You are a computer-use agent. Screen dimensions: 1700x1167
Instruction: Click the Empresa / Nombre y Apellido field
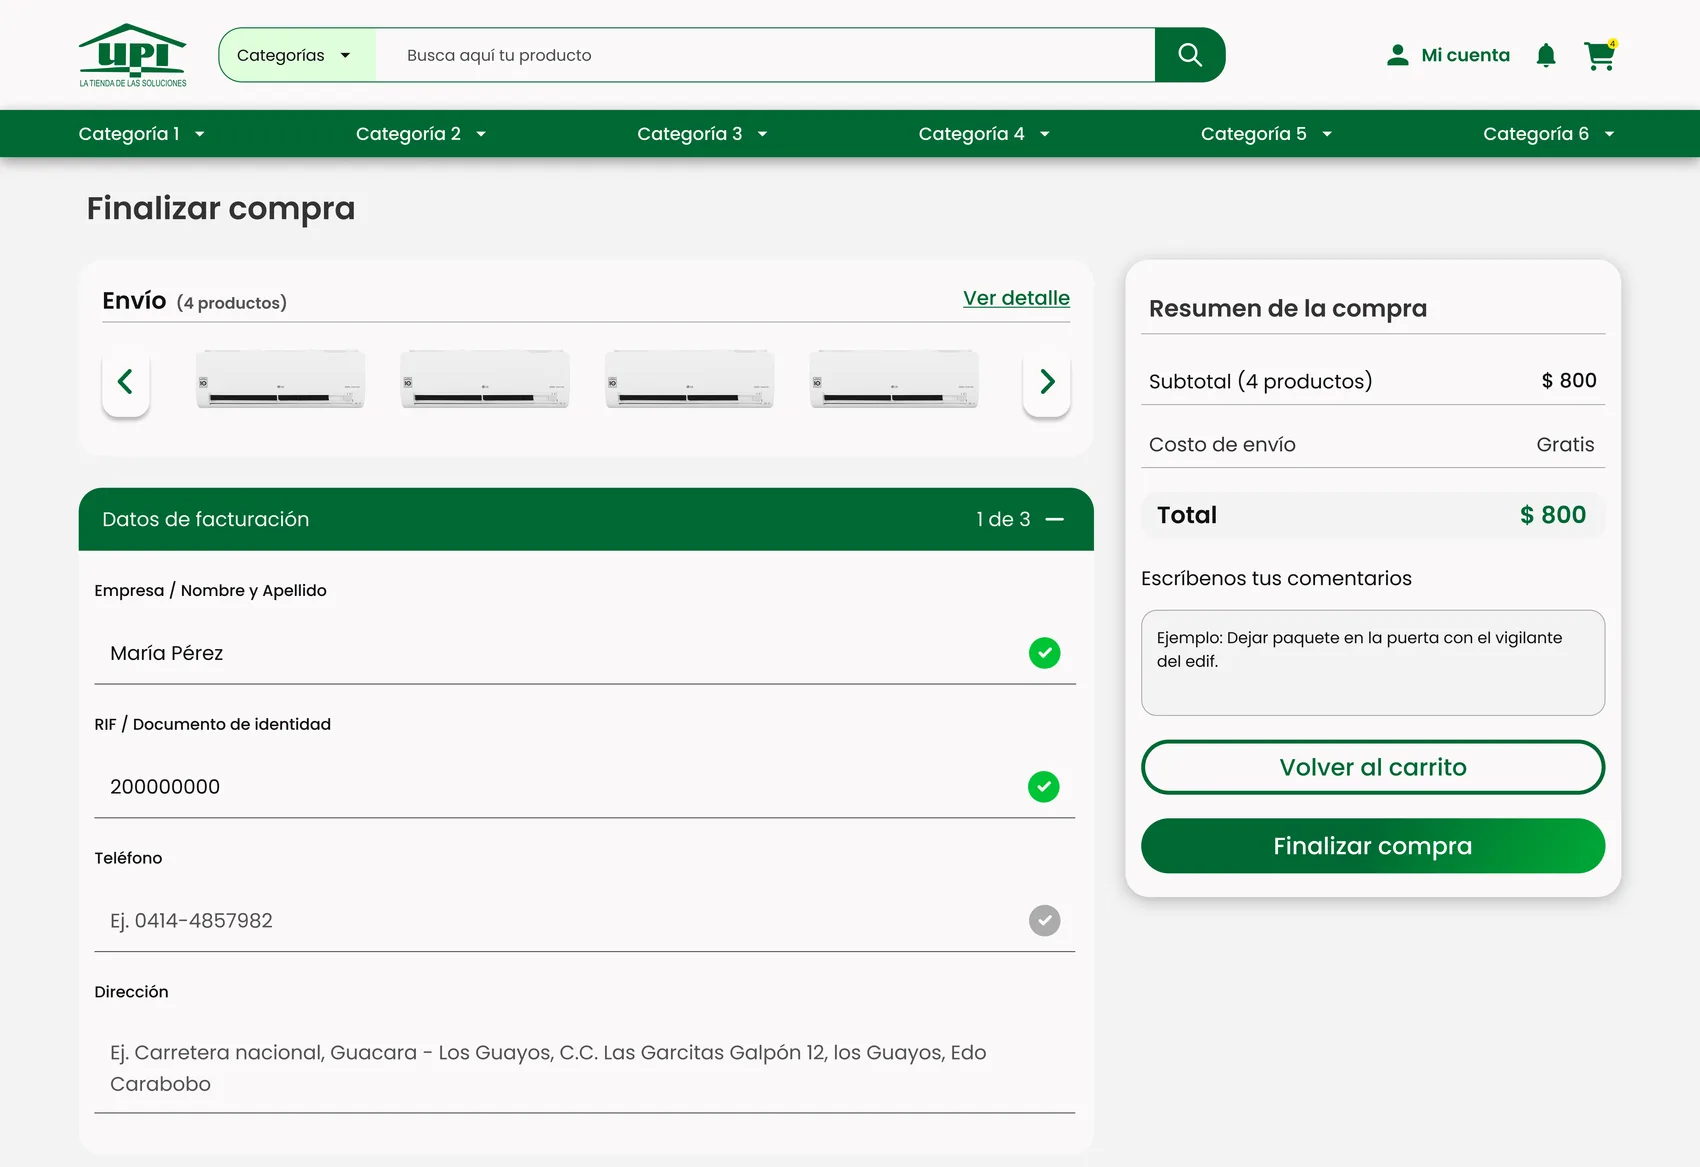585,653
